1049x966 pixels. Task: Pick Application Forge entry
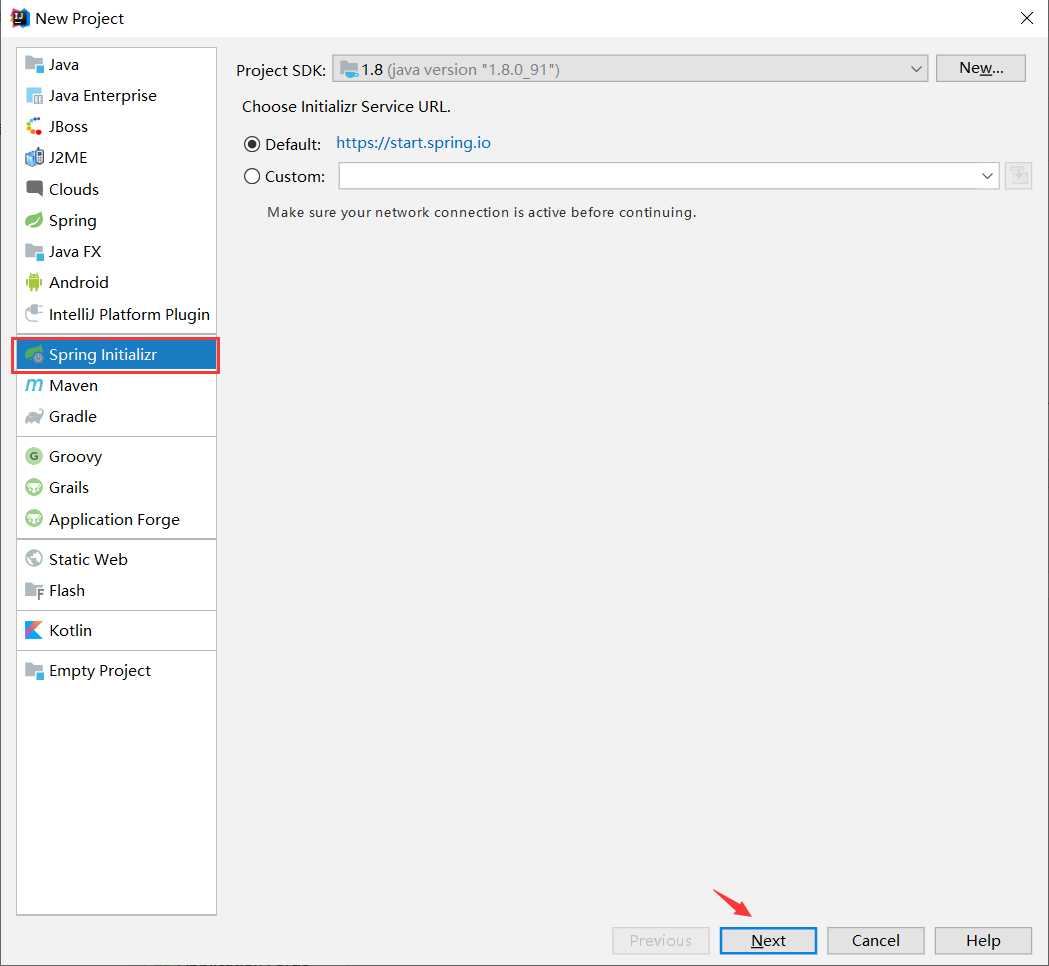pyautogui.click(x=116, y=518)
